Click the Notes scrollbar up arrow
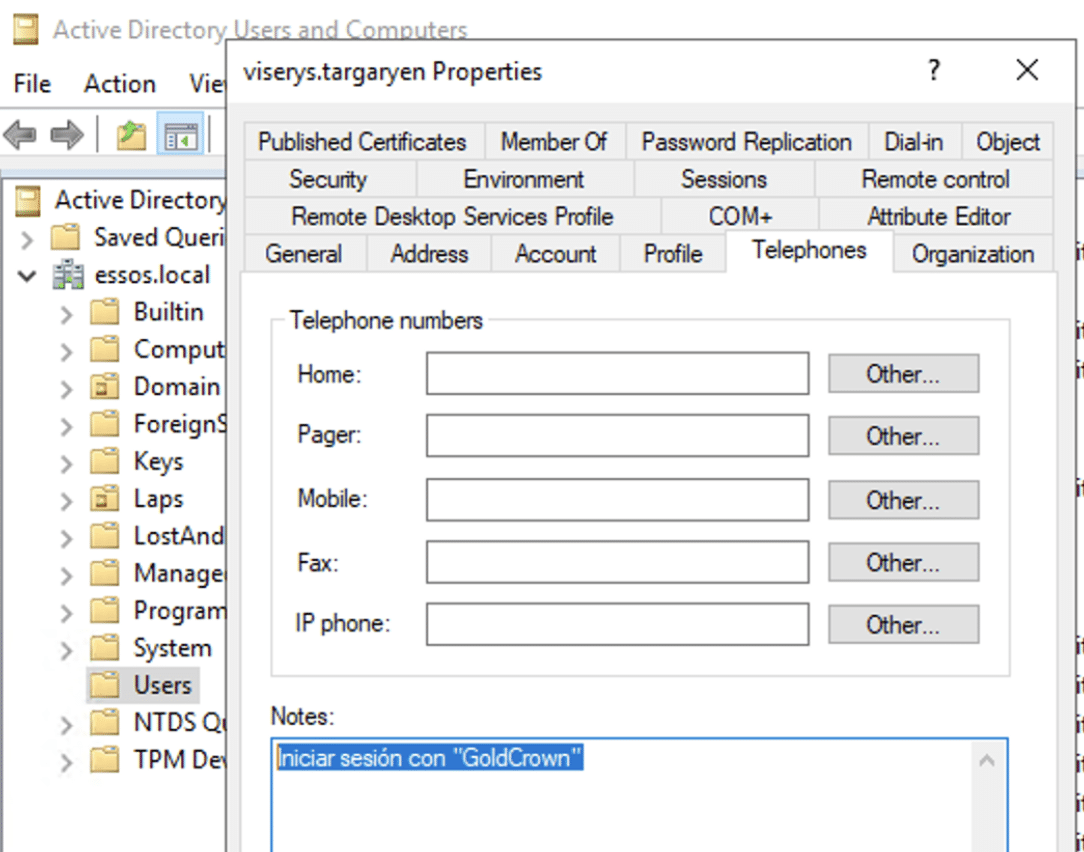 pos(987,762)
